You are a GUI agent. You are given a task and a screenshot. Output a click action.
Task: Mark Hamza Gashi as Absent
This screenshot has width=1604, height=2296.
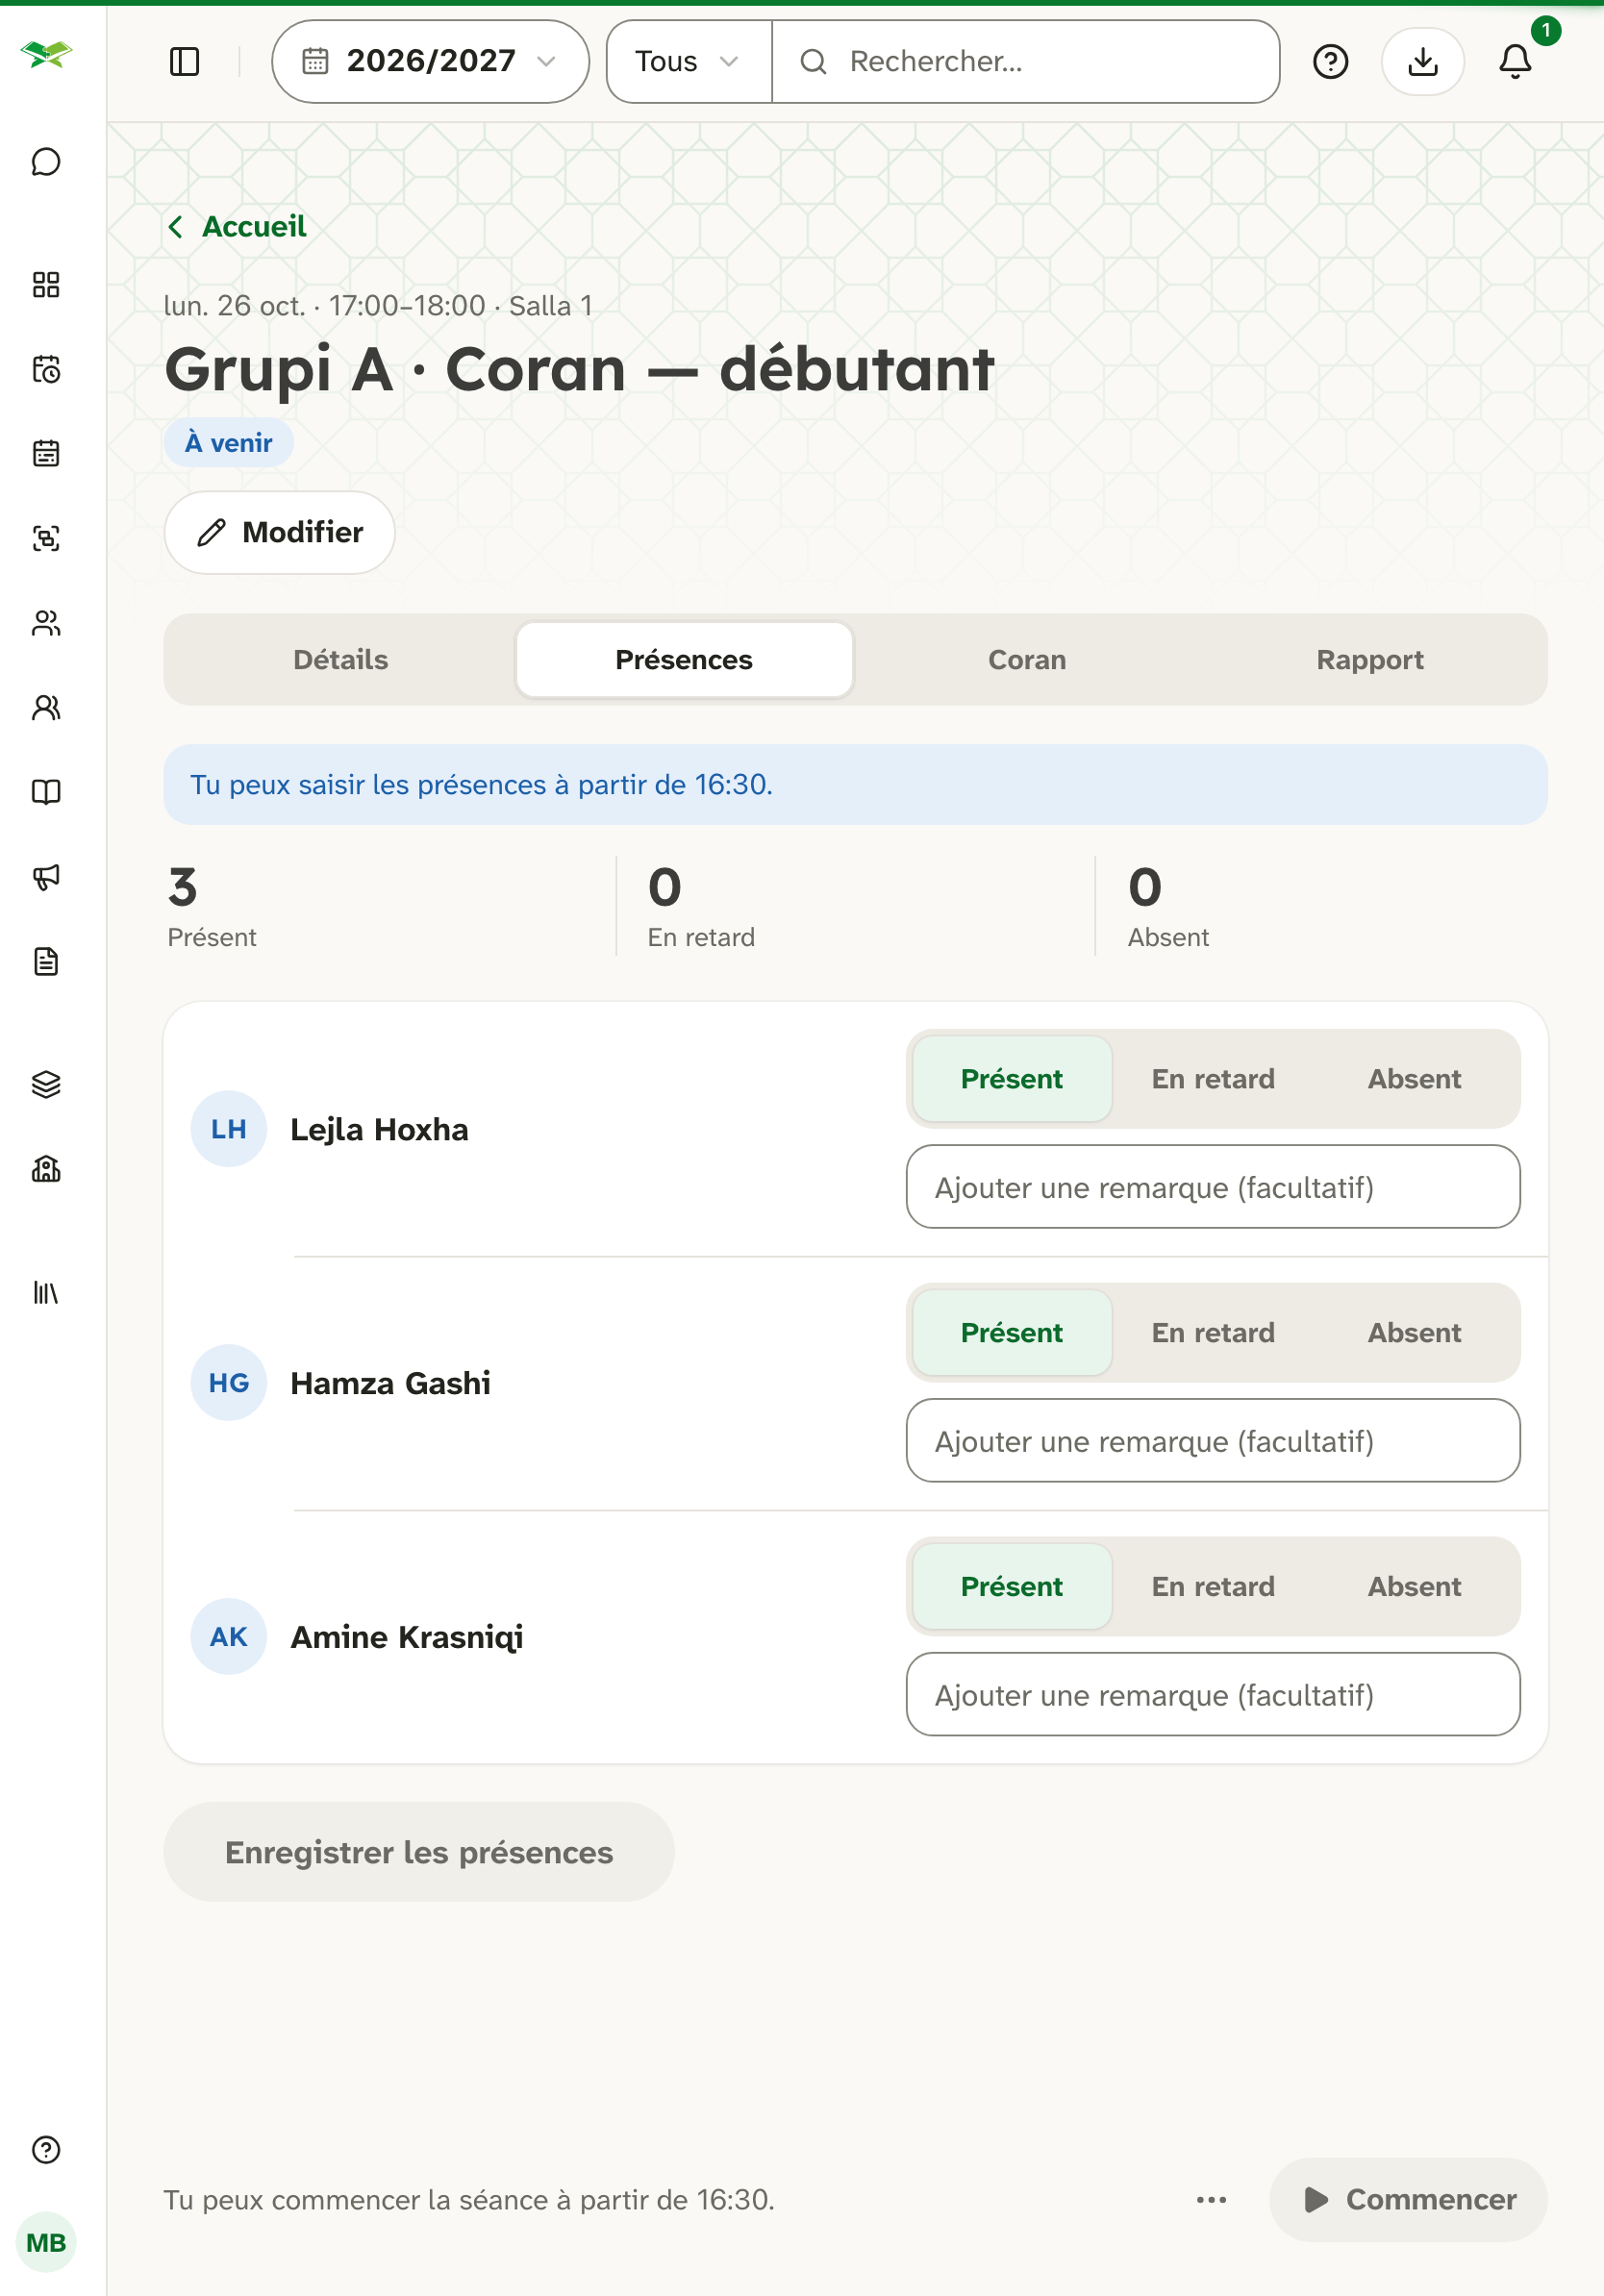[x=1414, y=1333]
